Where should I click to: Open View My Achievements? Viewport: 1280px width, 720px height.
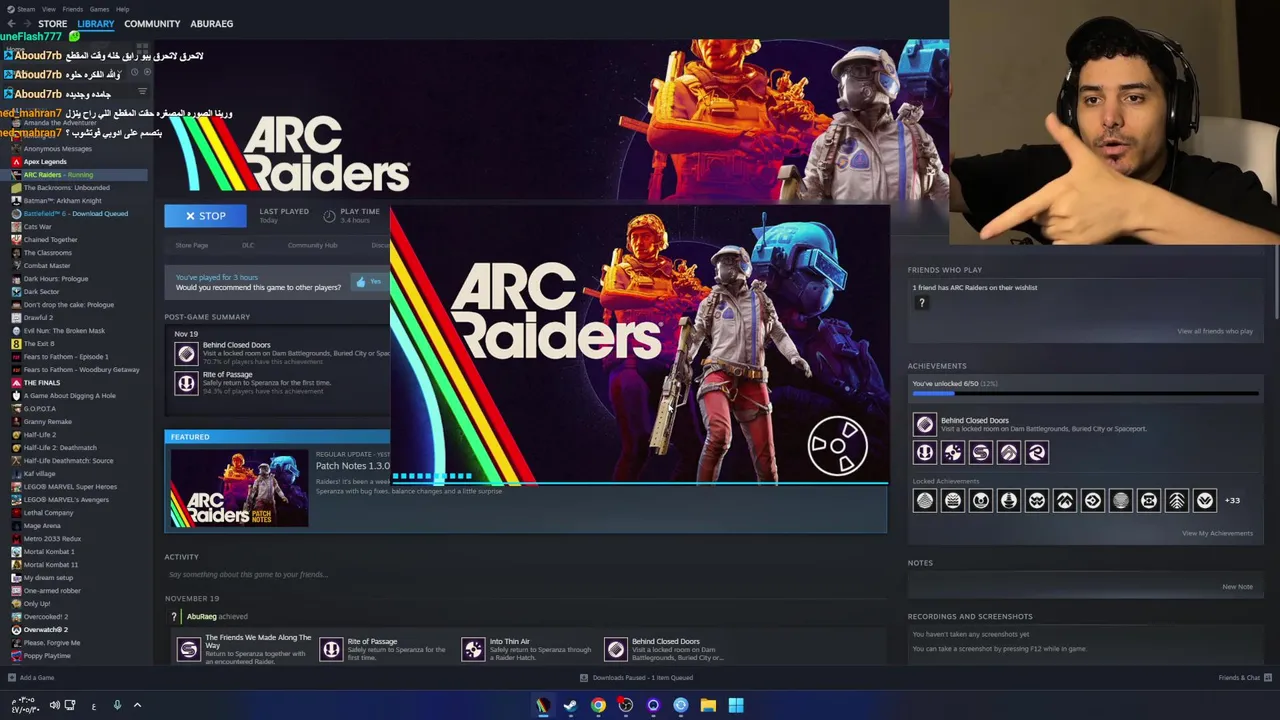1217,533
